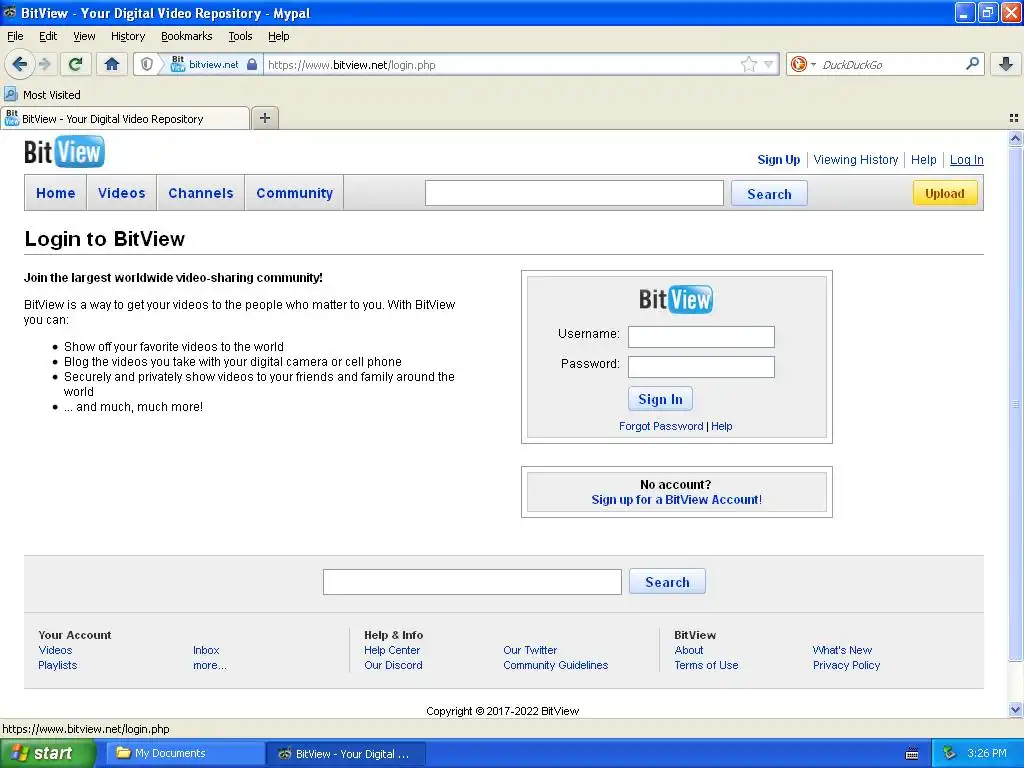
Task: Open the Viewing History link
Action: [x=856, y=159]
